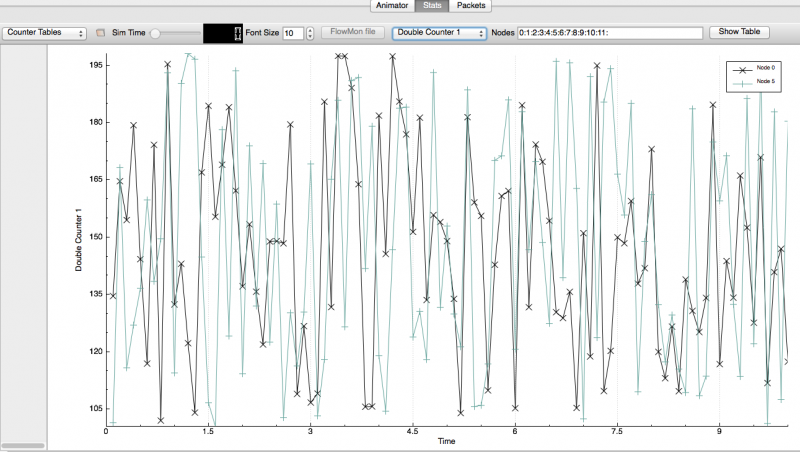Click the FlowMon file button
Viewport: 800px width, 452px height.
coord(353,32)
